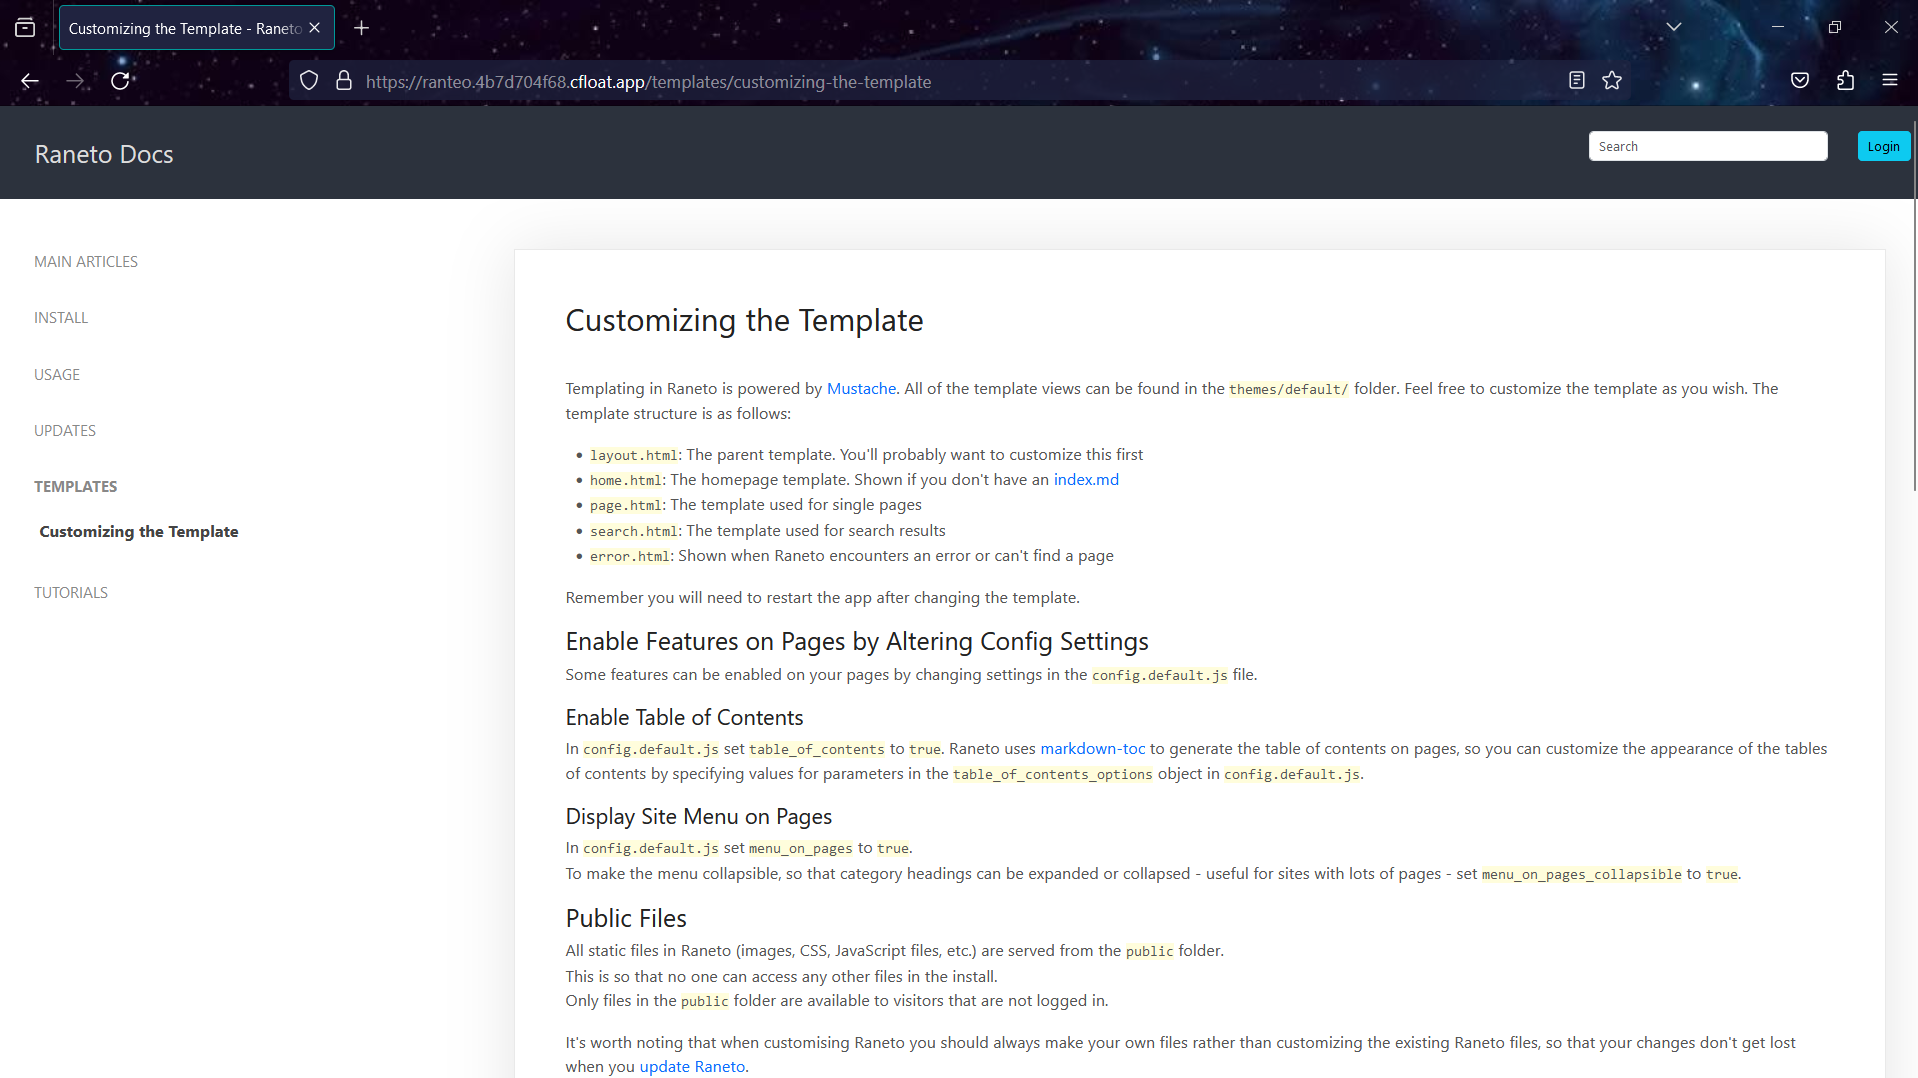
Task: Expand the INSTALL category
Action: (61, 318)
